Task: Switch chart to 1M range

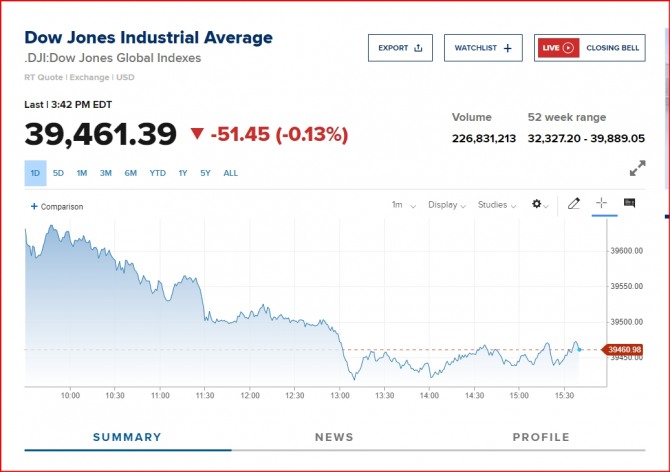Action: tap(82, 173)
